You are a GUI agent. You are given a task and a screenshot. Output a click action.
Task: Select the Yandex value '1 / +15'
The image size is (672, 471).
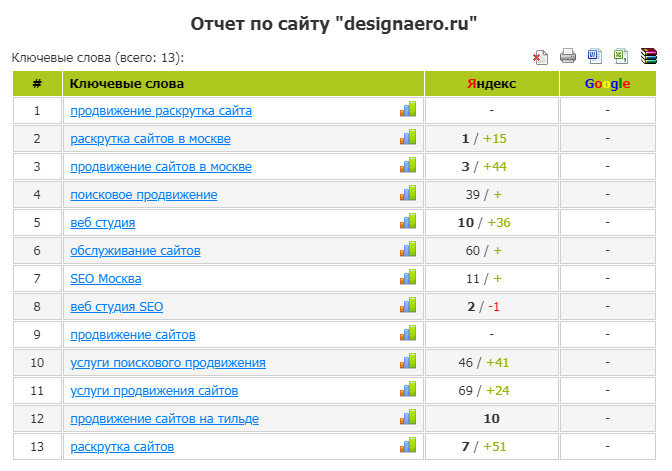(484, 139)
